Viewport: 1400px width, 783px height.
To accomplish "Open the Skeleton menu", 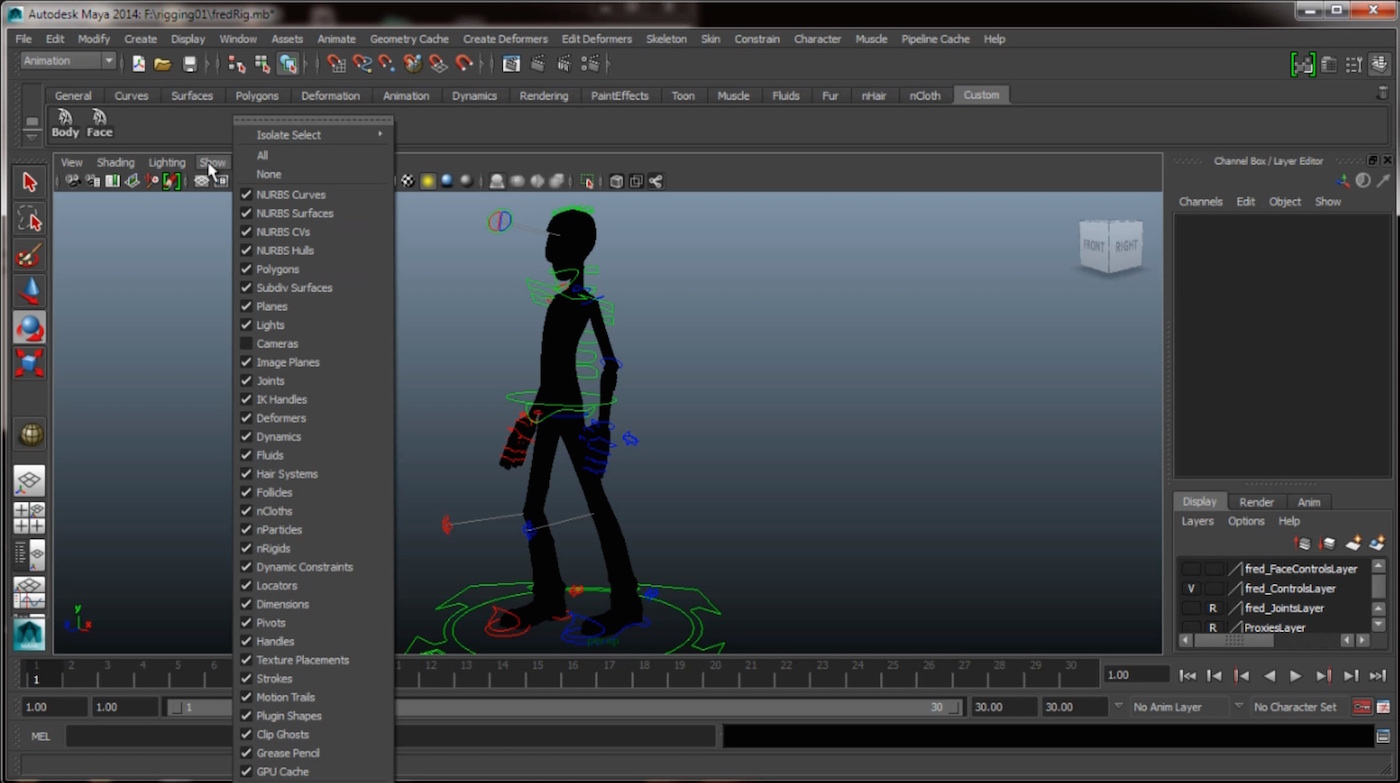I will (666, 39).
